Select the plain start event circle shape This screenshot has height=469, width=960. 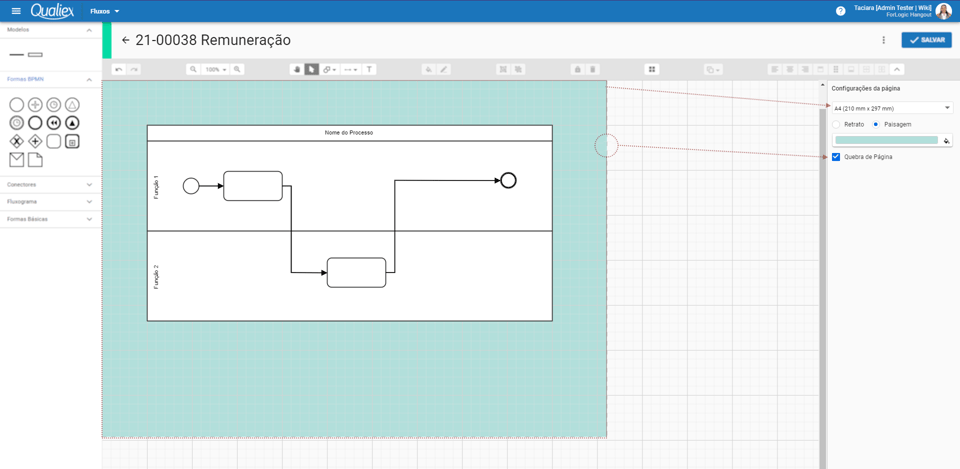[17, 105]
